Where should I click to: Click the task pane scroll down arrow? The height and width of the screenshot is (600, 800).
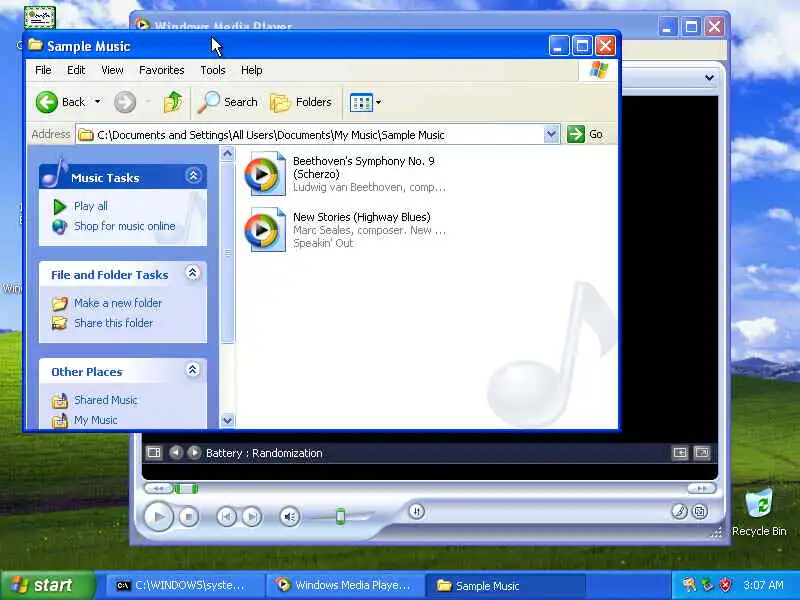[x=228, y=420]
